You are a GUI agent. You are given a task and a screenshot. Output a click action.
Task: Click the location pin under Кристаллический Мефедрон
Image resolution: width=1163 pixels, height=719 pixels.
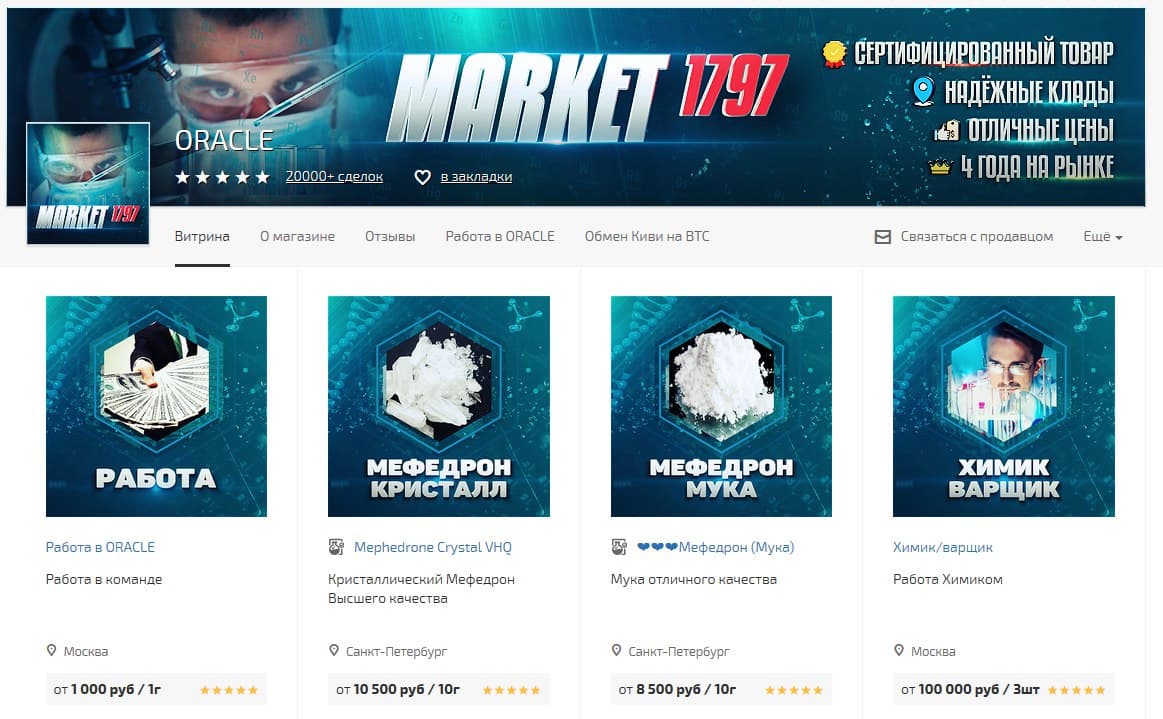334,651
